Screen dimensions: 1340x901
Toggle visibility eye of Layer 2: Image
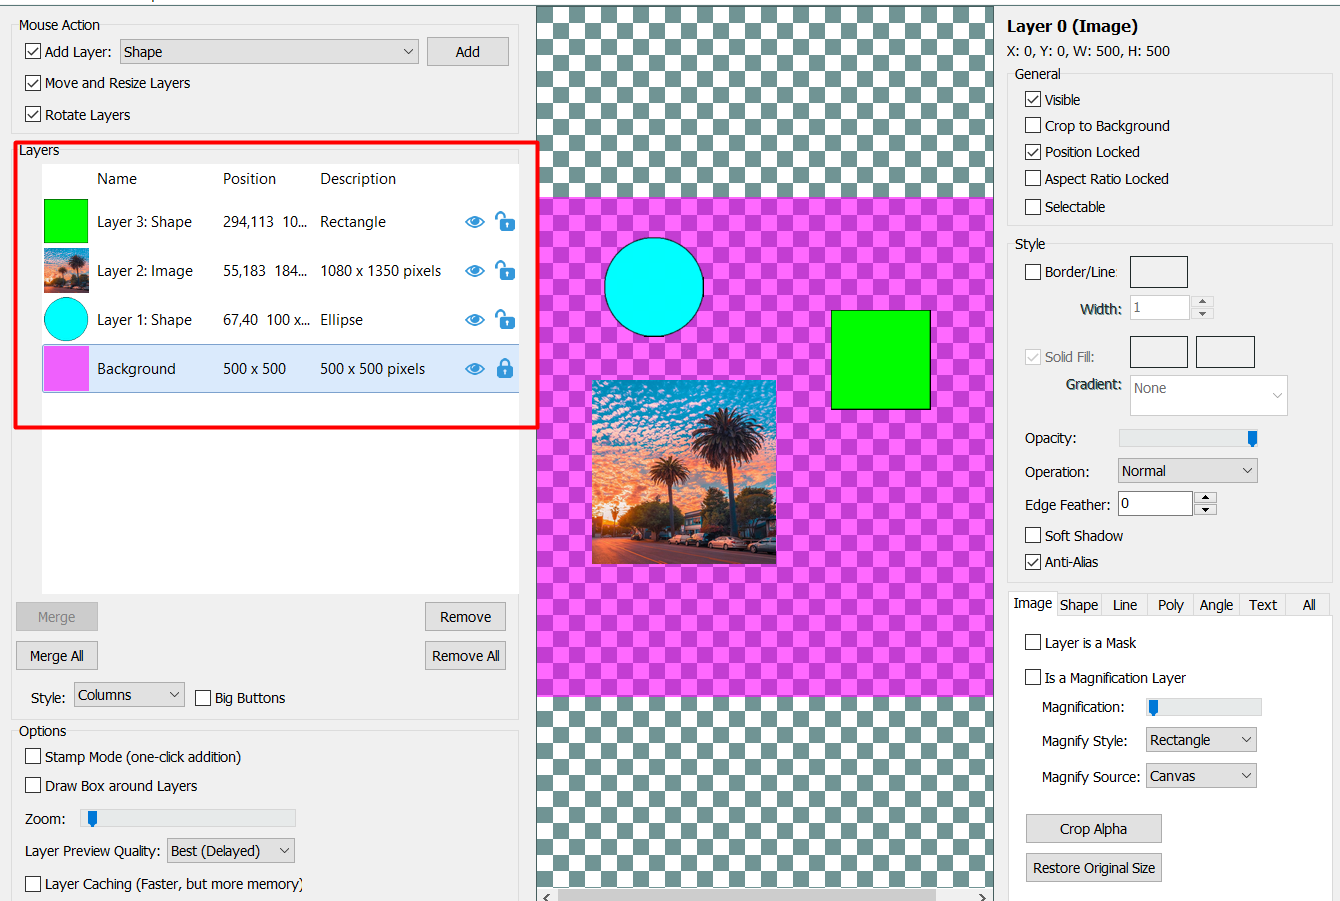point(475,271)
